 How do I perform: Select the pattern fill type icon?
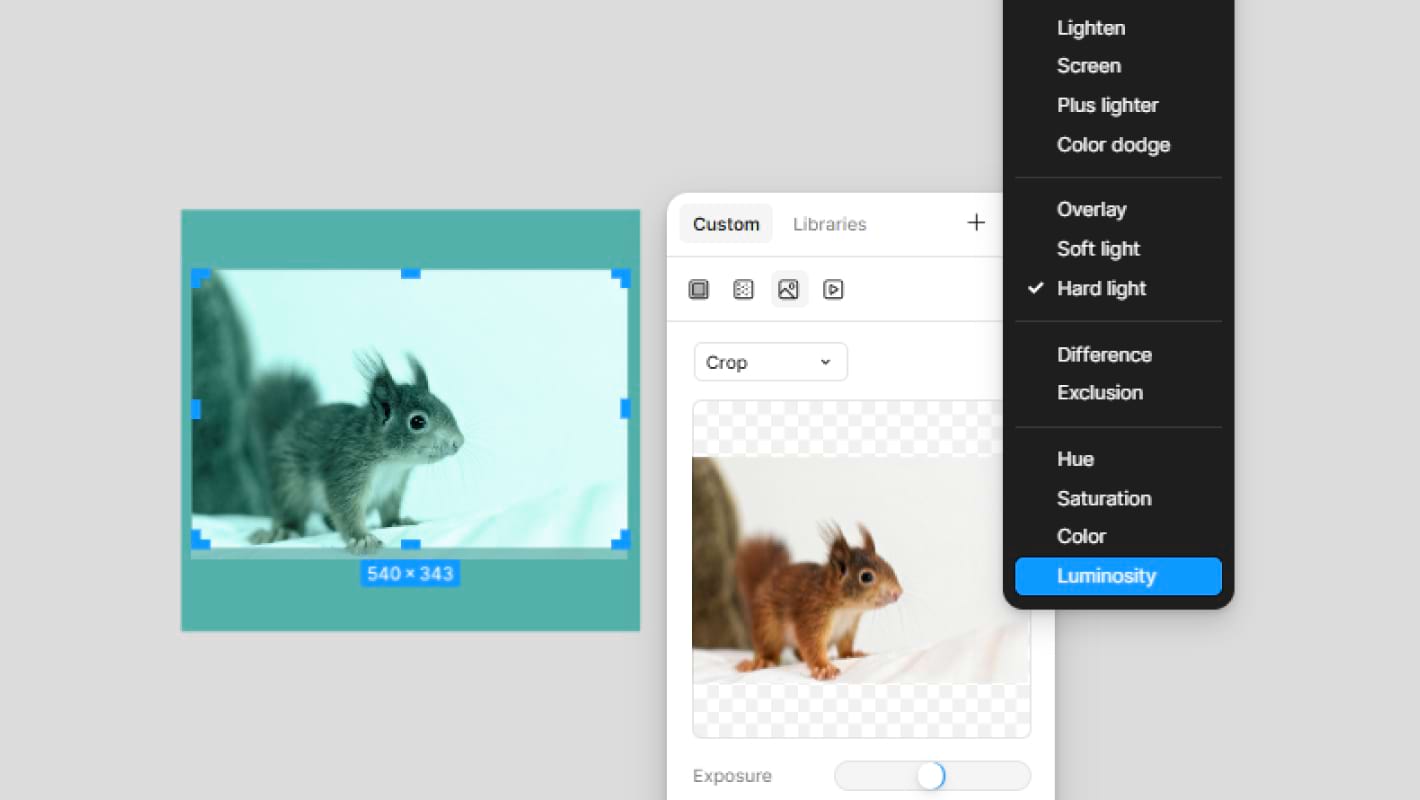point(743,290)
